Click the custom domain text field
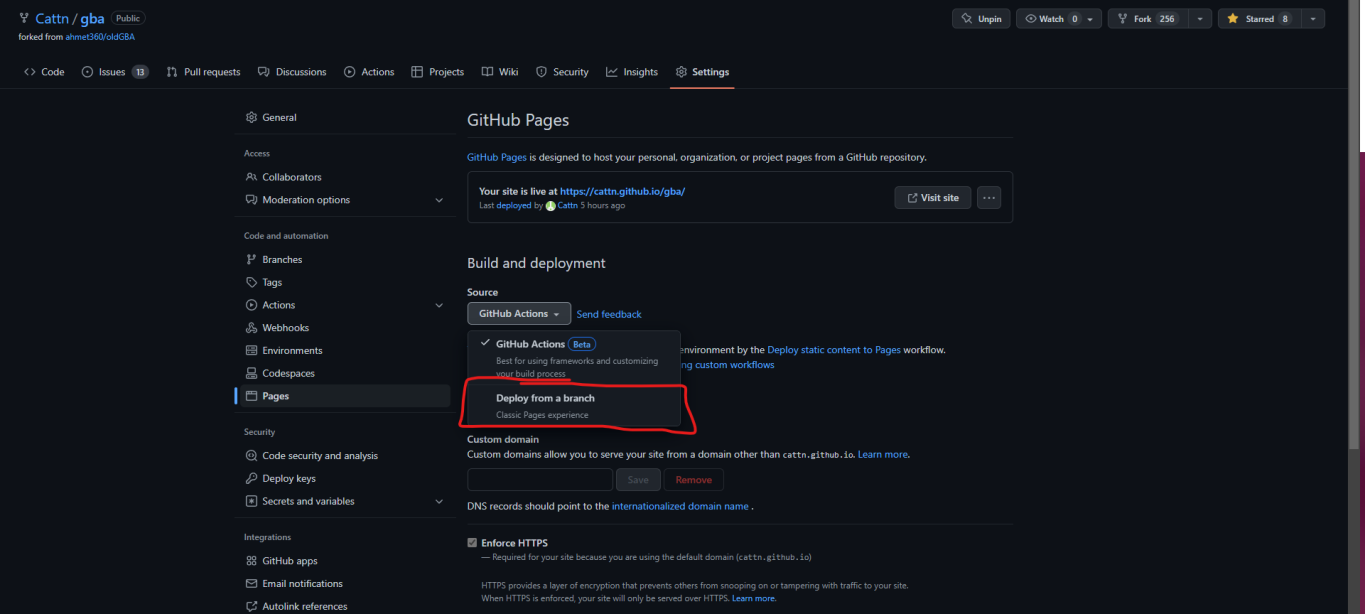 pos(539,480)
